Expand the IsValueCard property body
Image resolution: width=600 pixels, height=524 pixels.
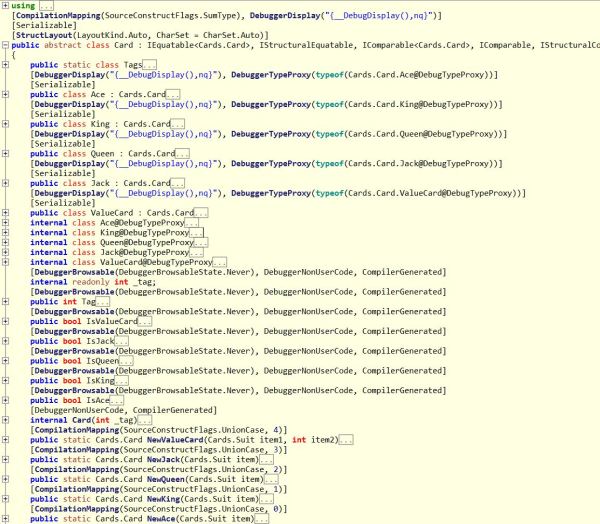pyautogui.click(x=5, y=322)
